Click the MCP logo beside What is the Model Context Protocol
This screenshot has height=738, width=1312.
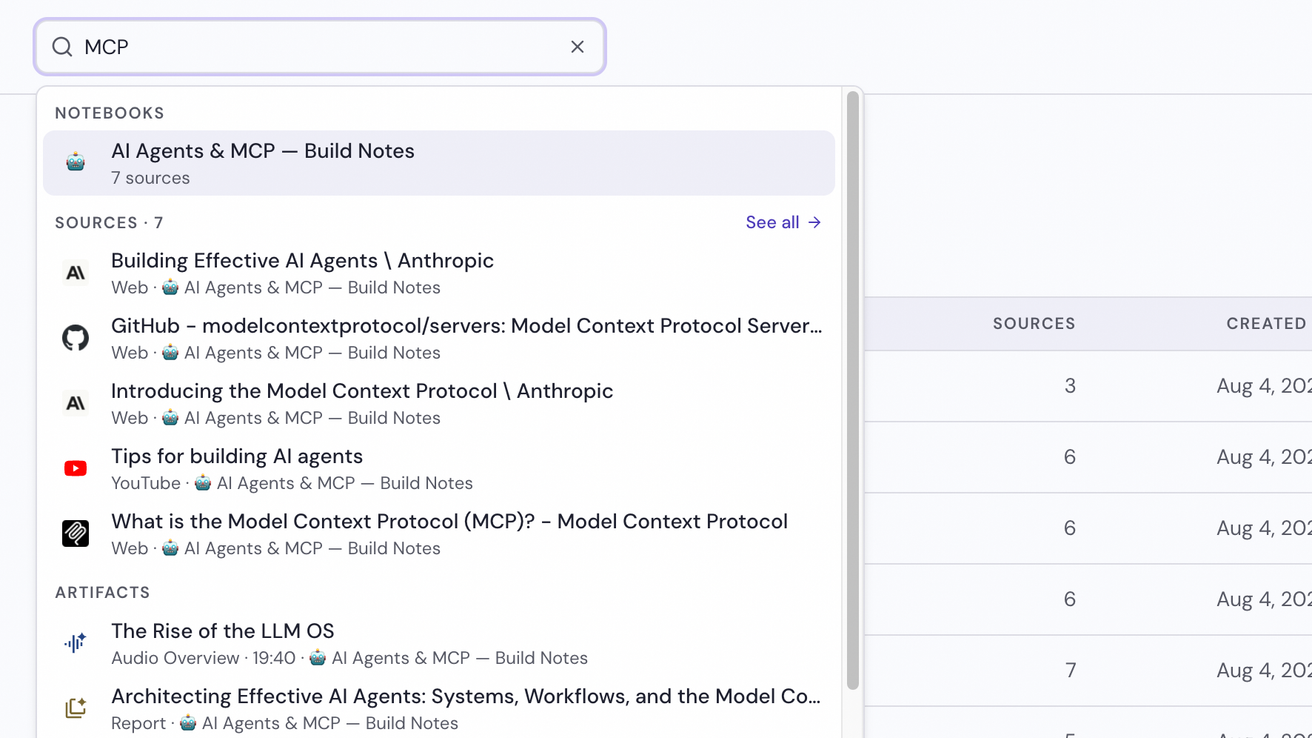(x=75, y=533)
